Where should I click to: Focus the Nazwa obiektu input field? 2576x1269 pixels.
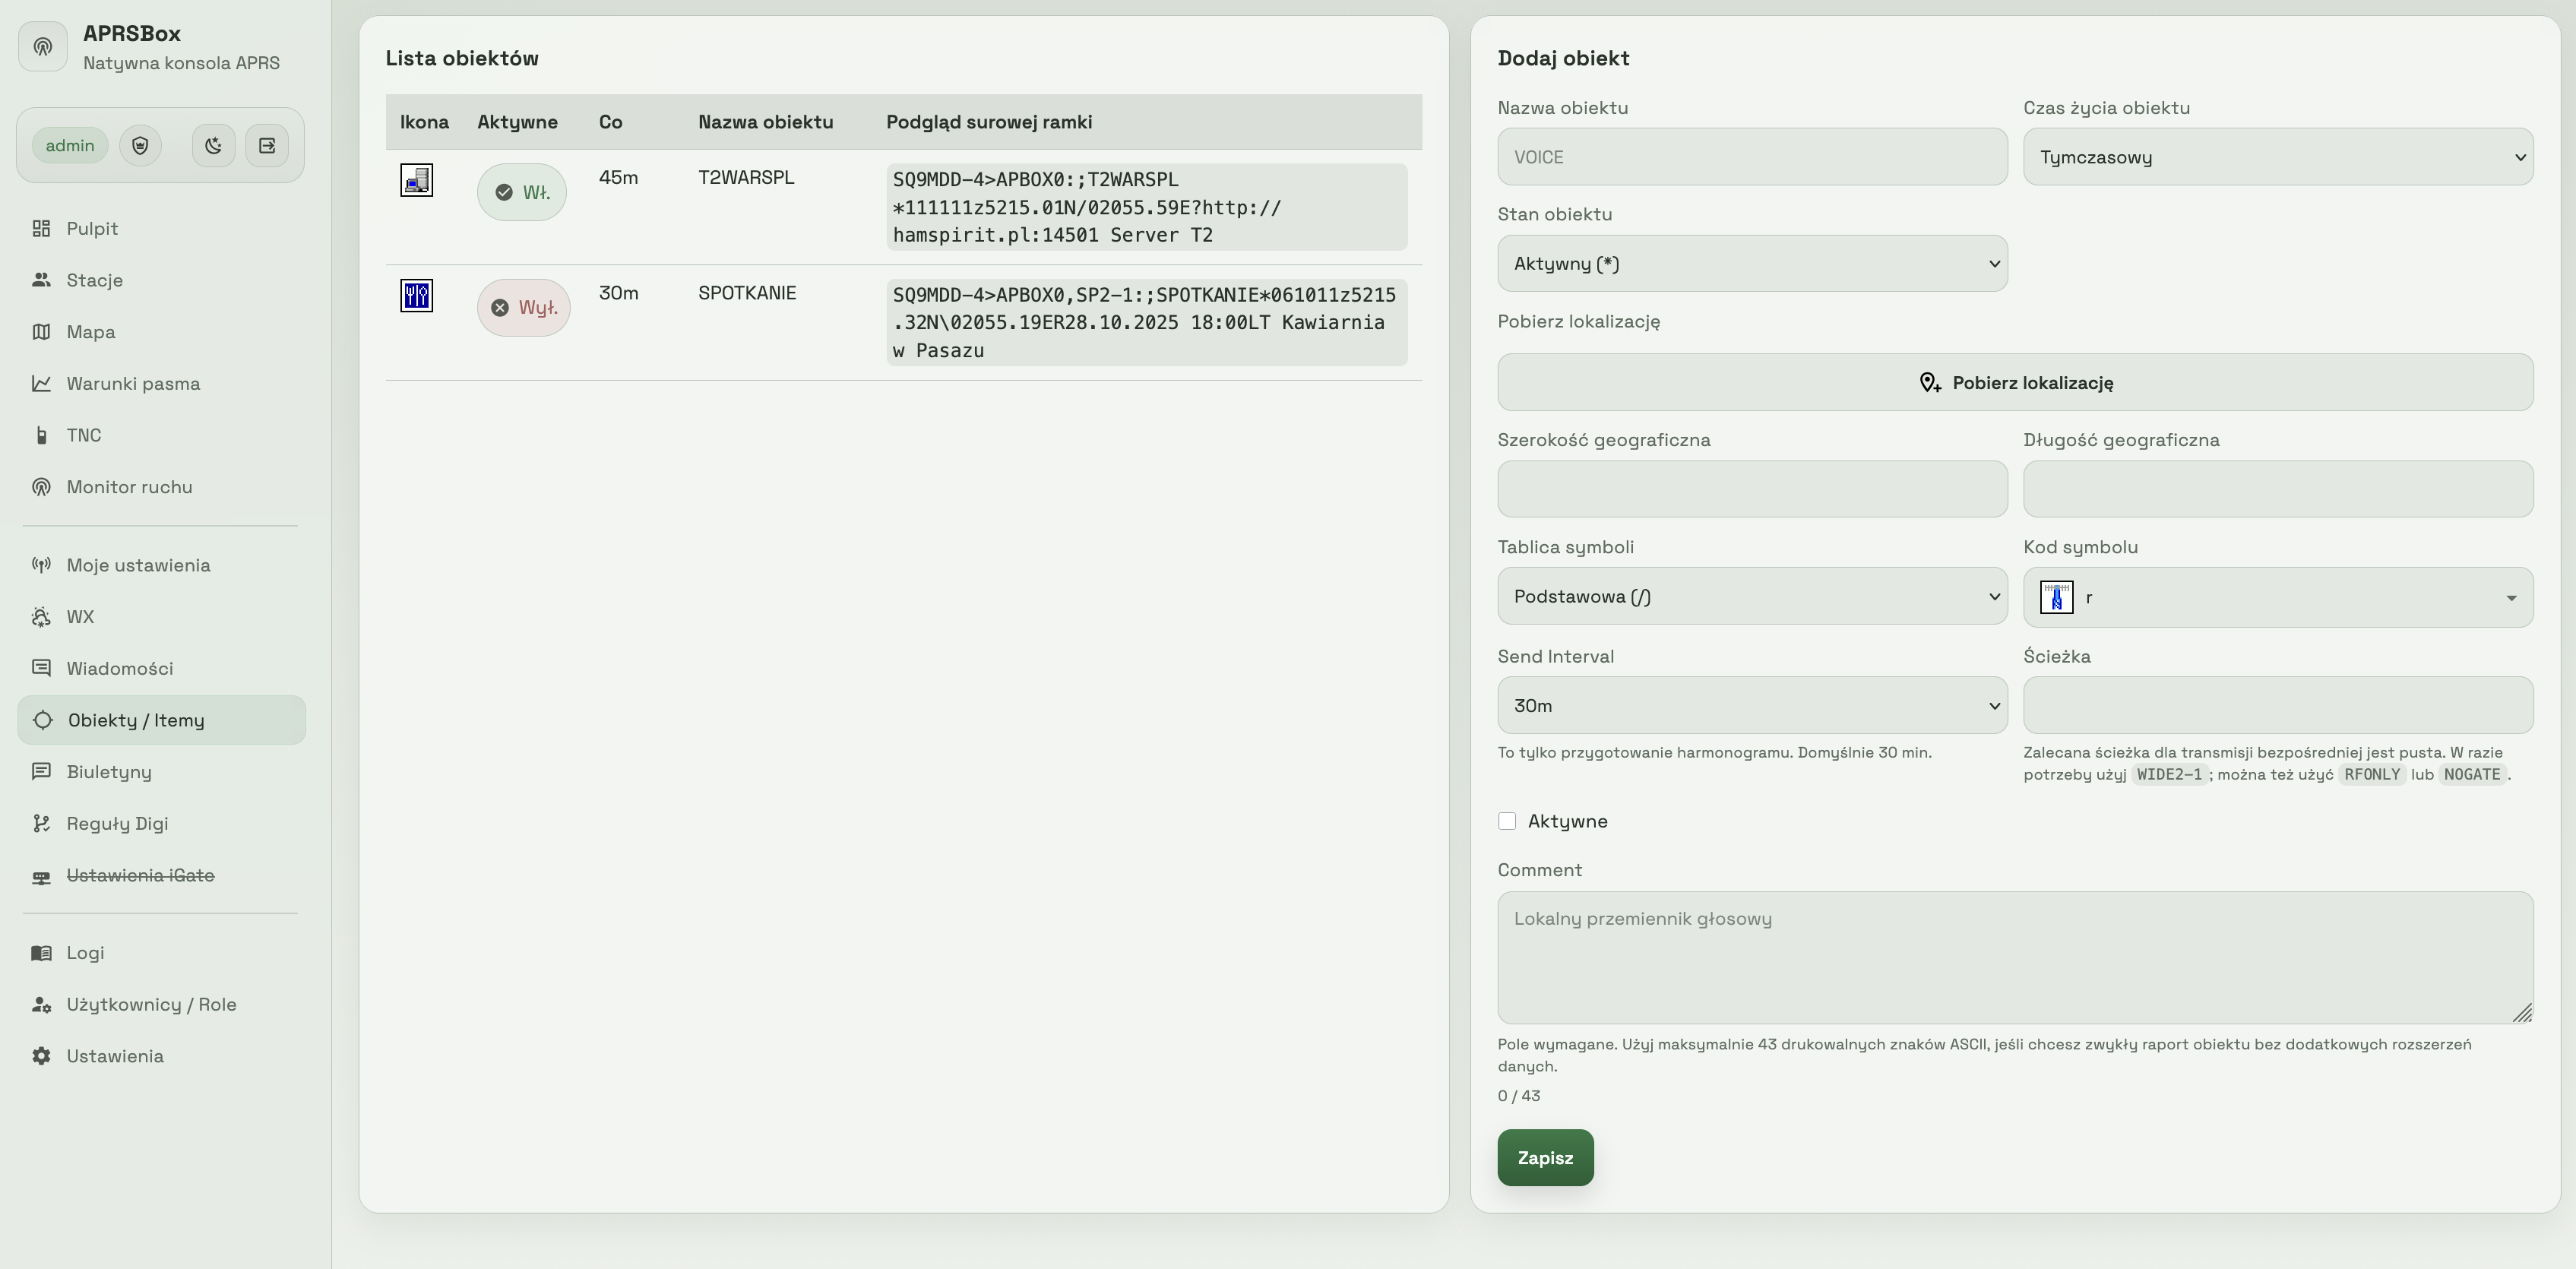click(x=1751, y=157)
